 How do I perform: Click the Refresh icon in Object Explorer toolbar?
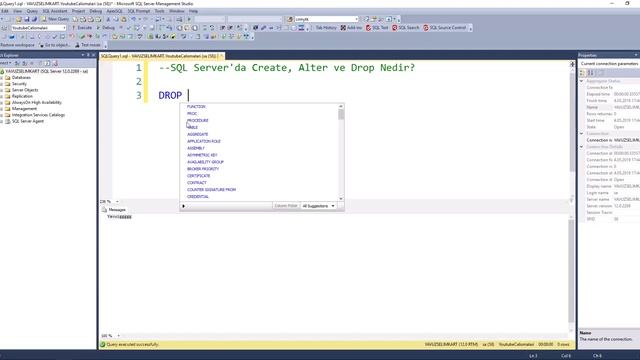tap(47, 63)
